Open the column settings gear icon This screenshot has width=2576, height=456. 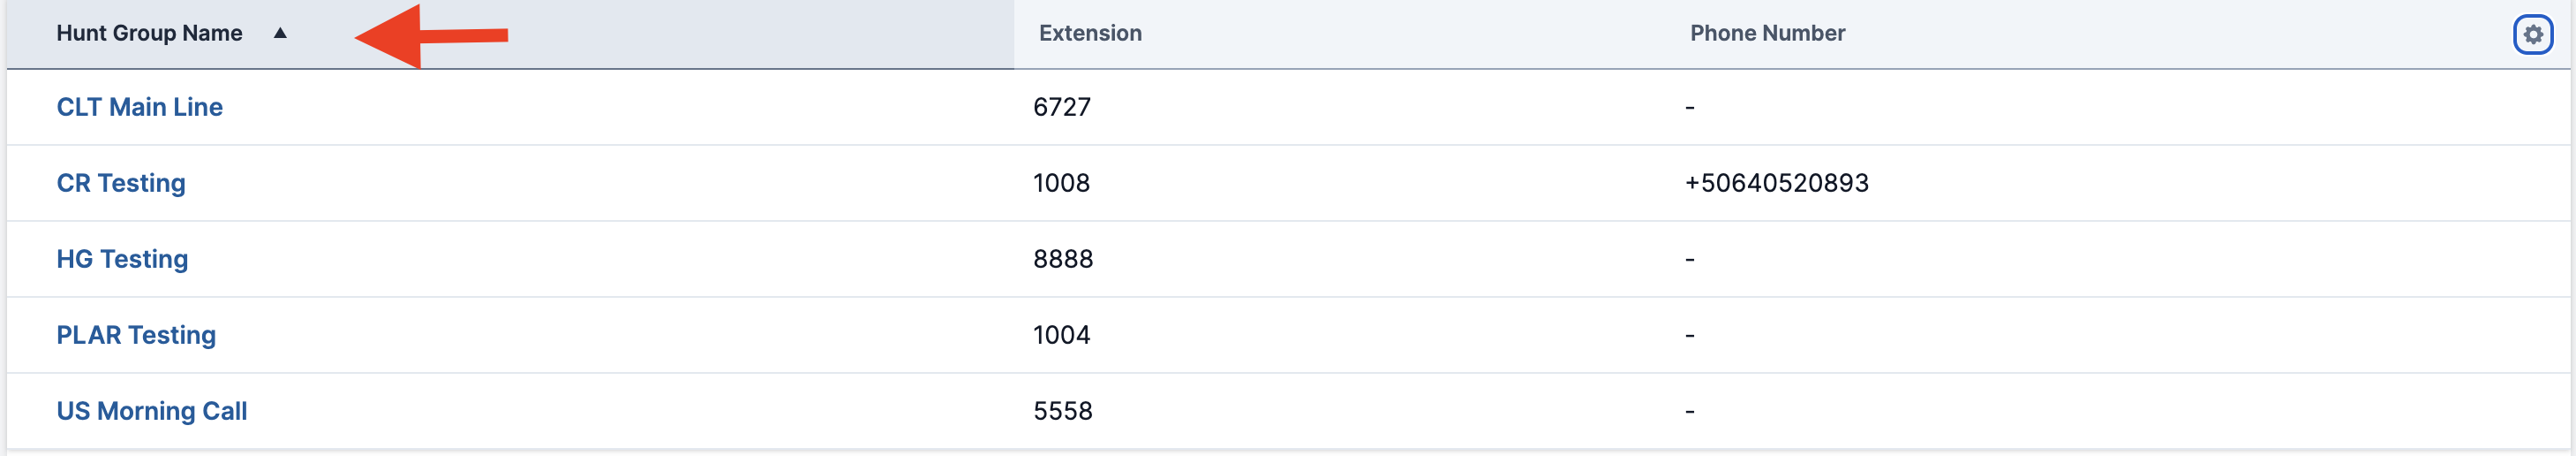pos(2532,34)
